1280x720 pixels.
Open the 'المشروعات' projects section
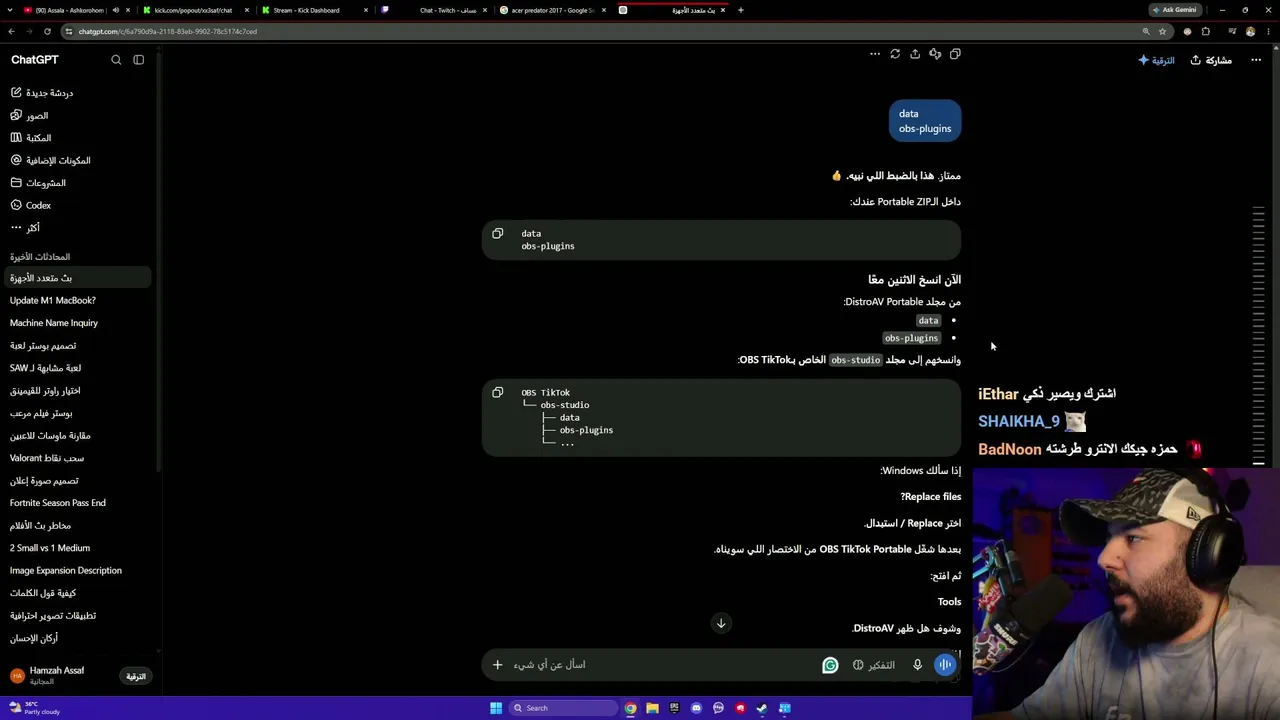[78, 183]
